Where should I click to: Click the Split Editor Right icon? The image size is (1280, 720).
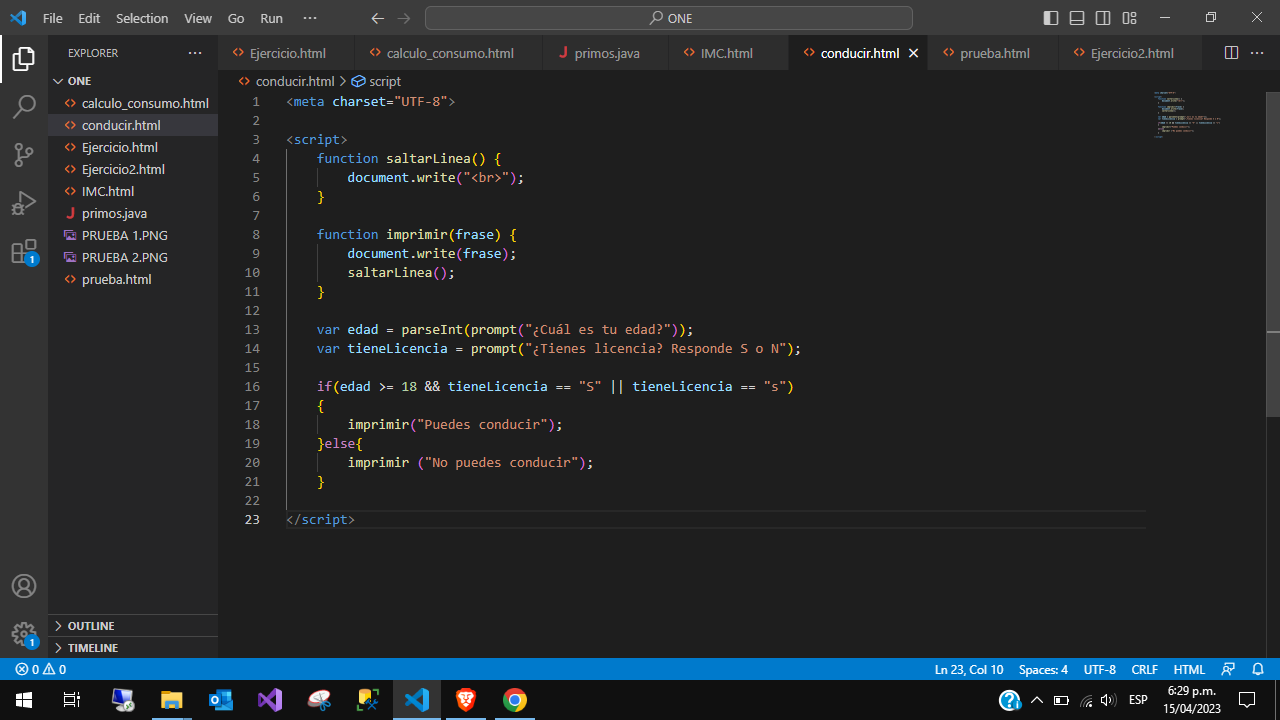point(1231,53)
